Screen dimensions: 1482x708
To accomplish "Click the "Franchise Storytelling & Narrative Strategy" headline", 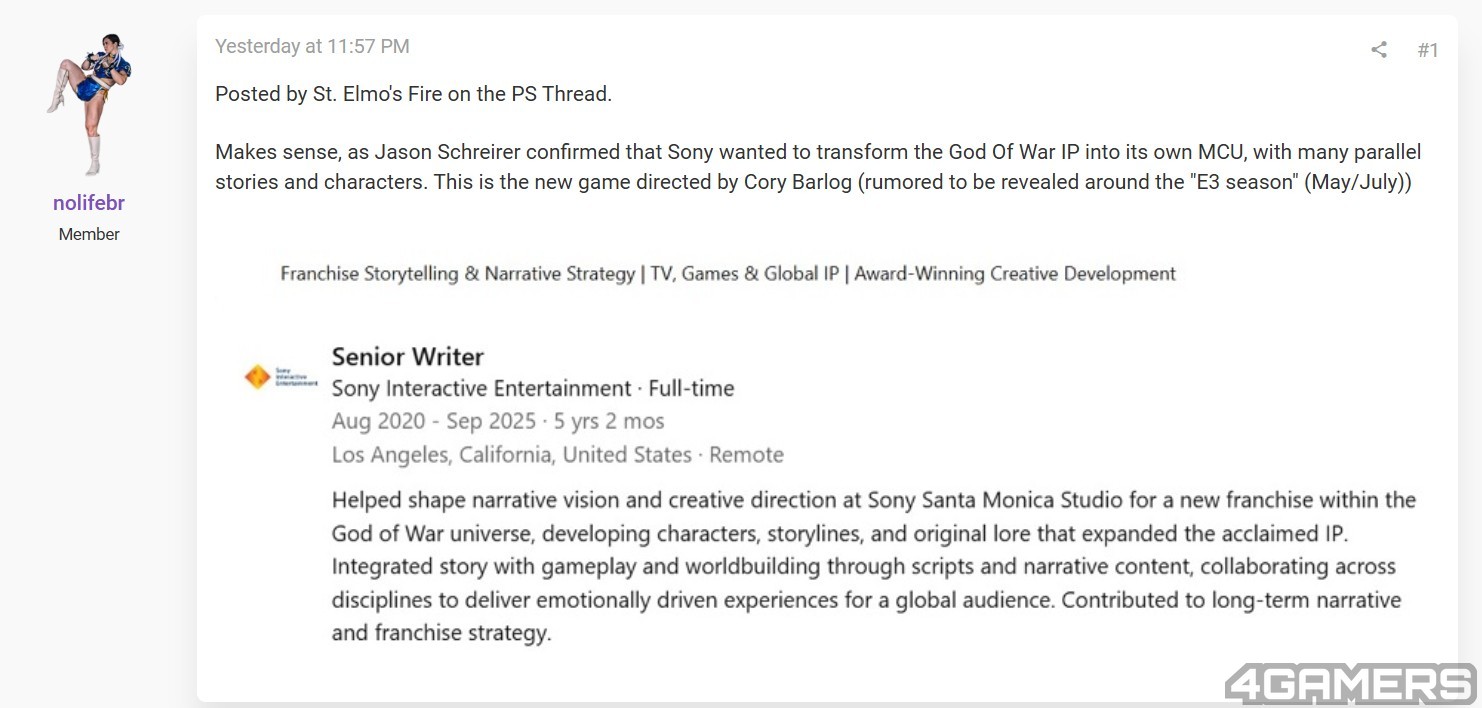I will click(x=458, y=273).
